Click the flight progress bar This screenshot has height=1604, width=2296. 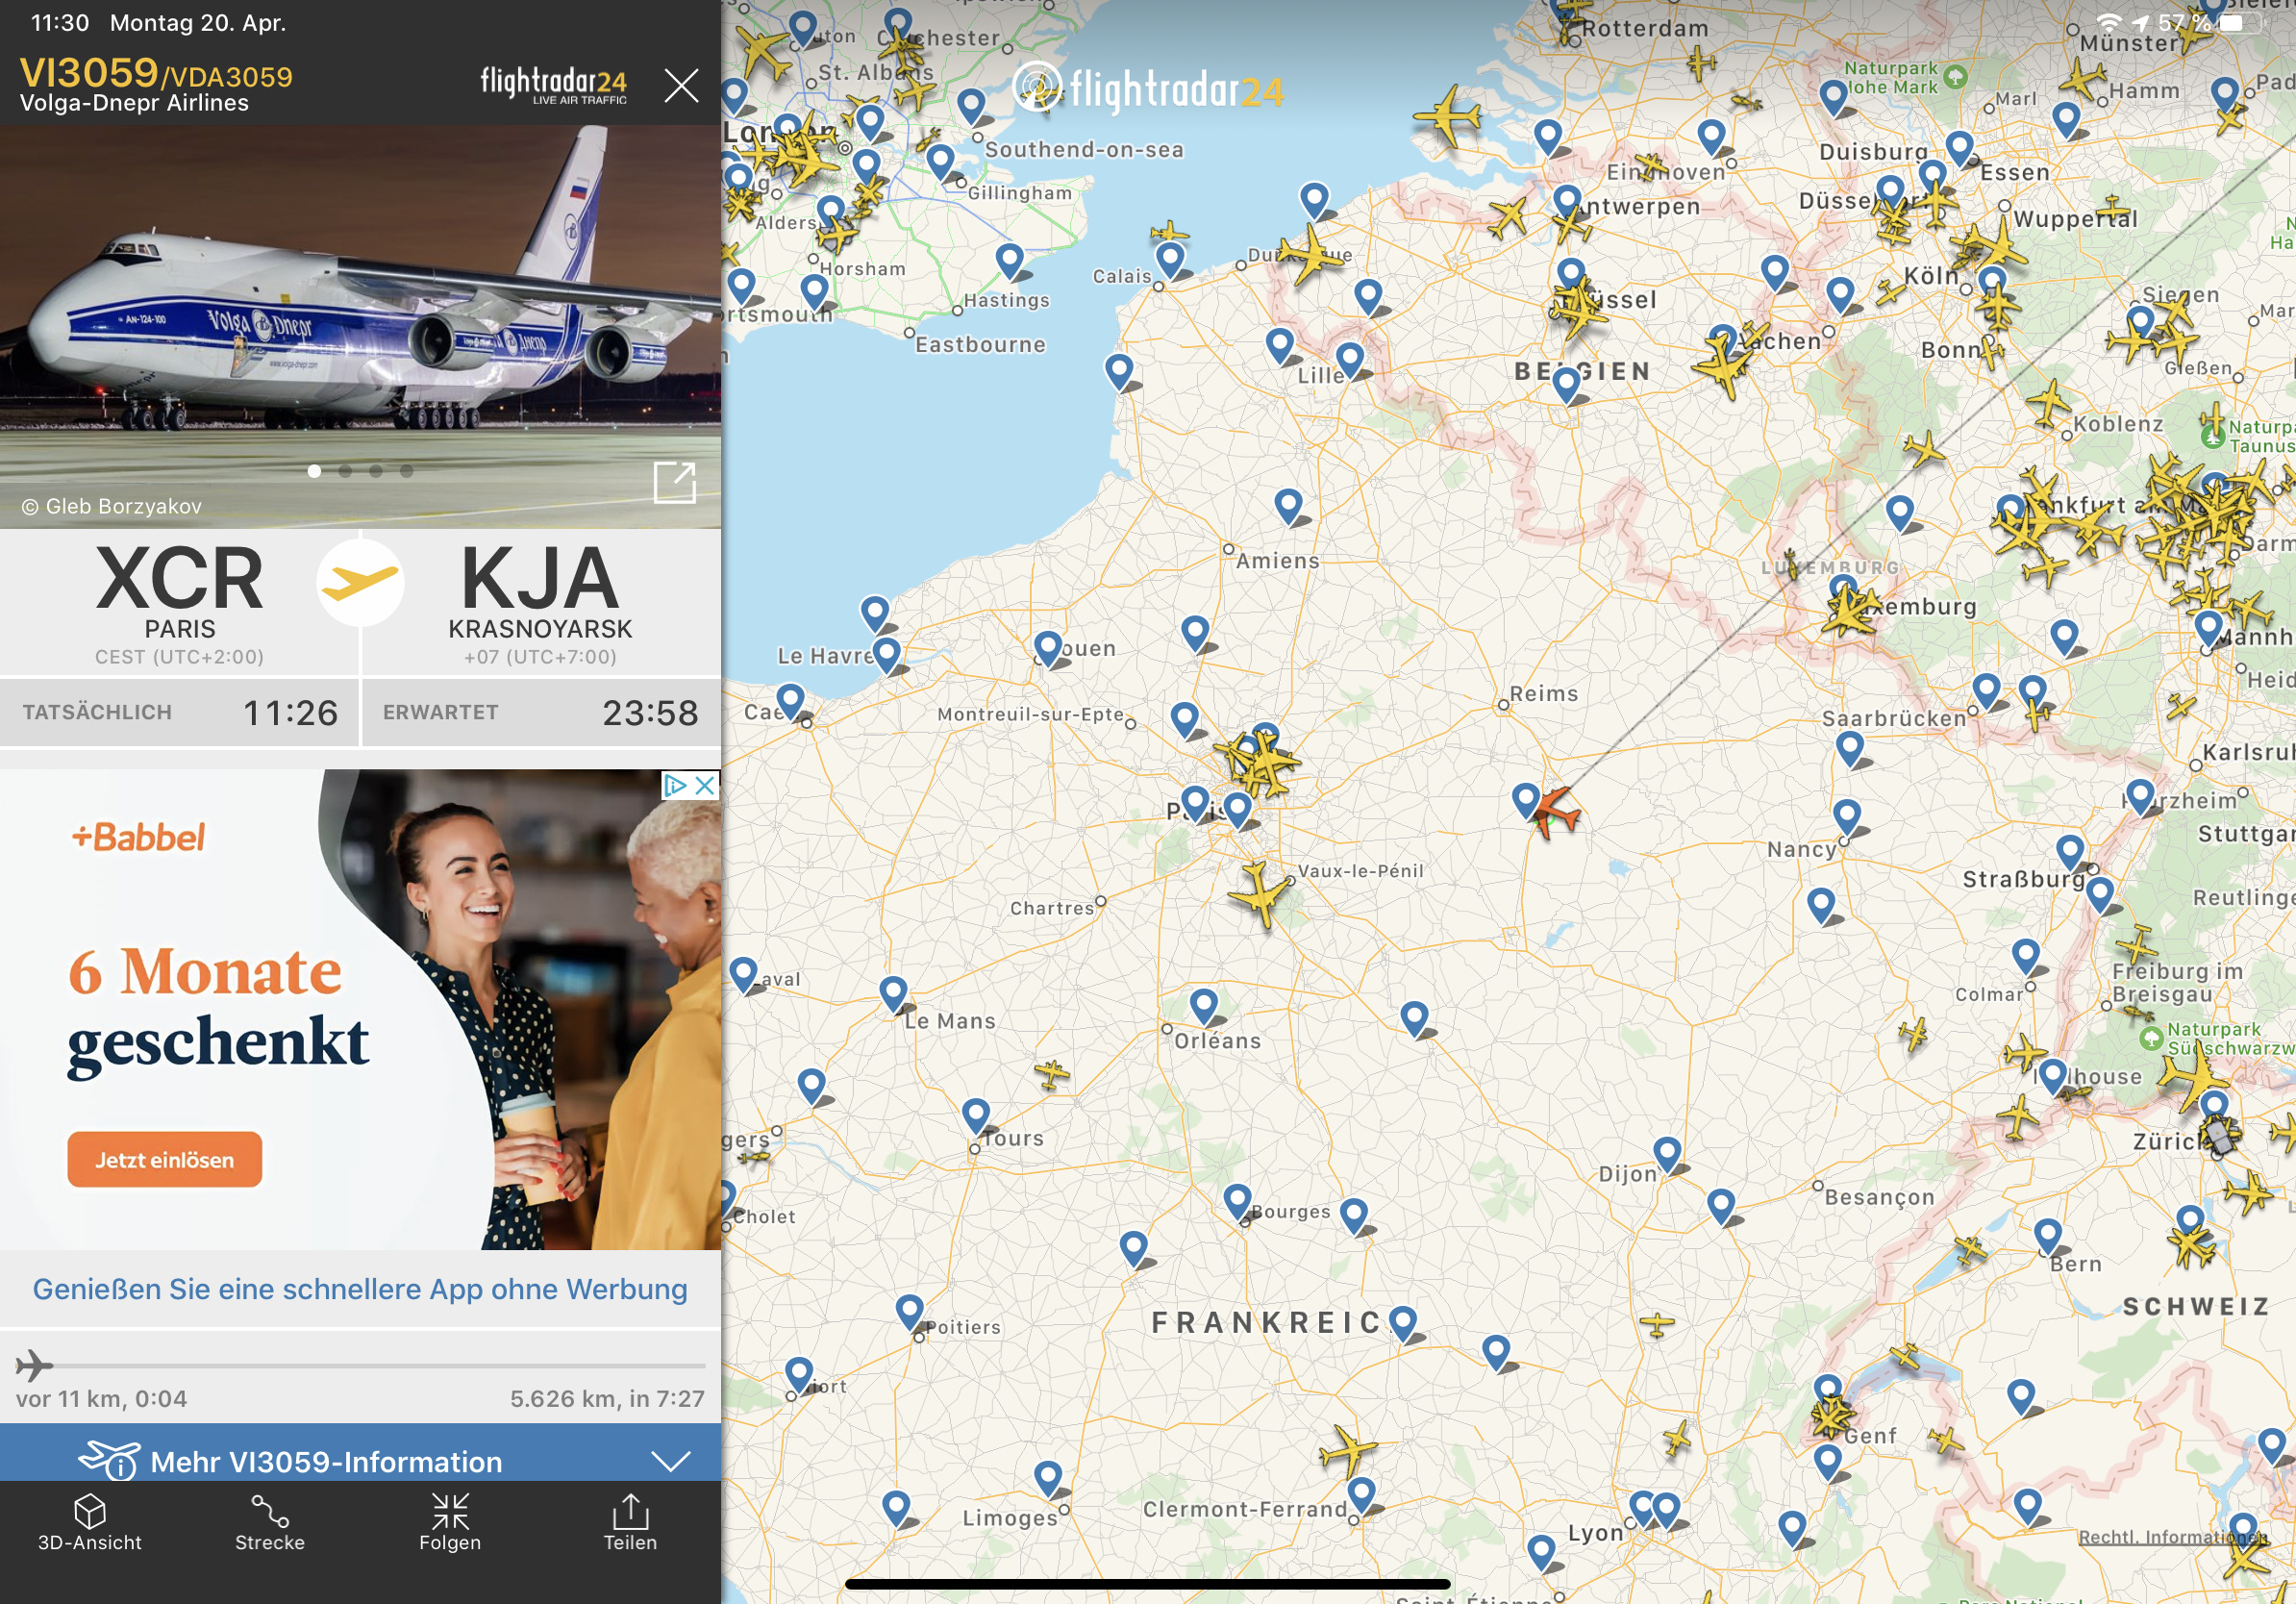coord(360,1365)
